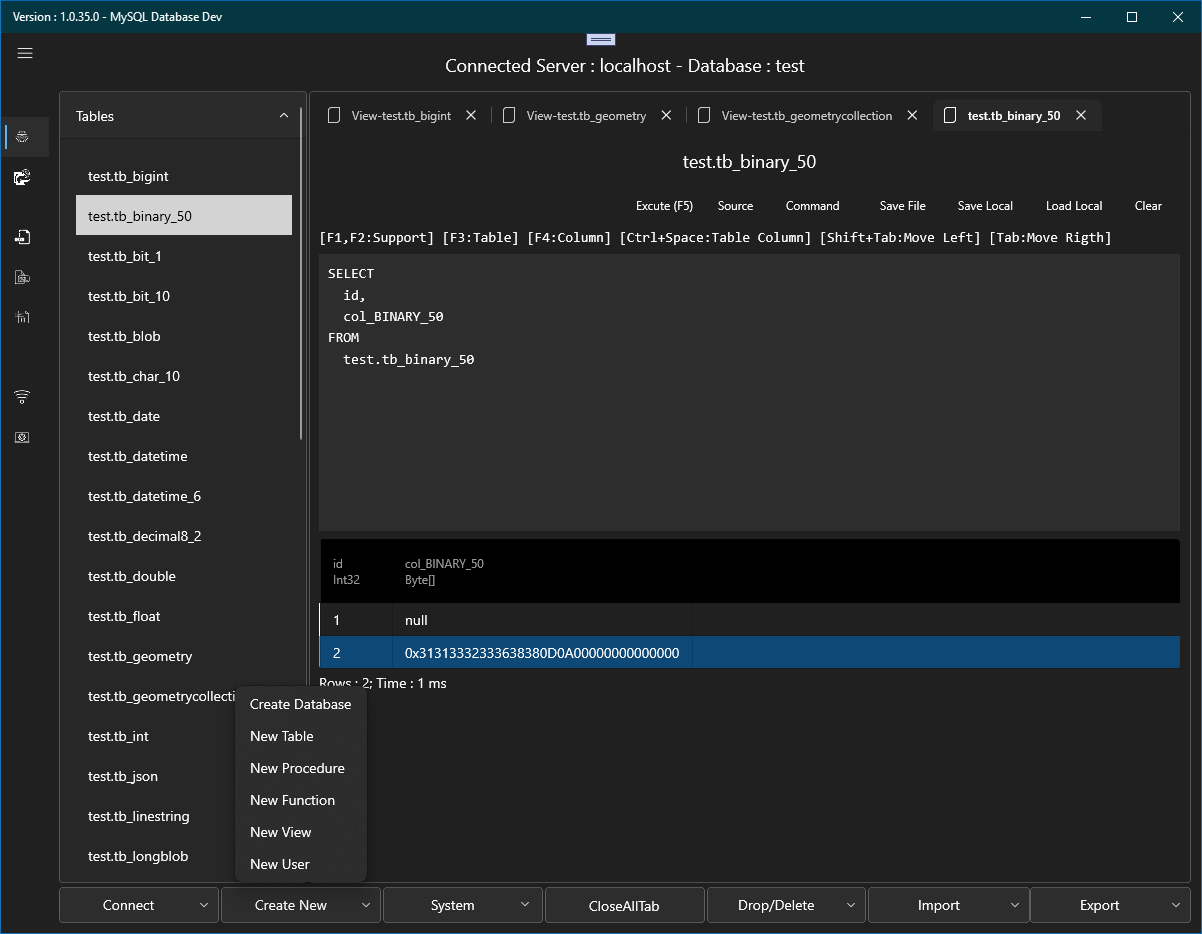Open the Export dropdown
1202x934 pixels.
1110,905
